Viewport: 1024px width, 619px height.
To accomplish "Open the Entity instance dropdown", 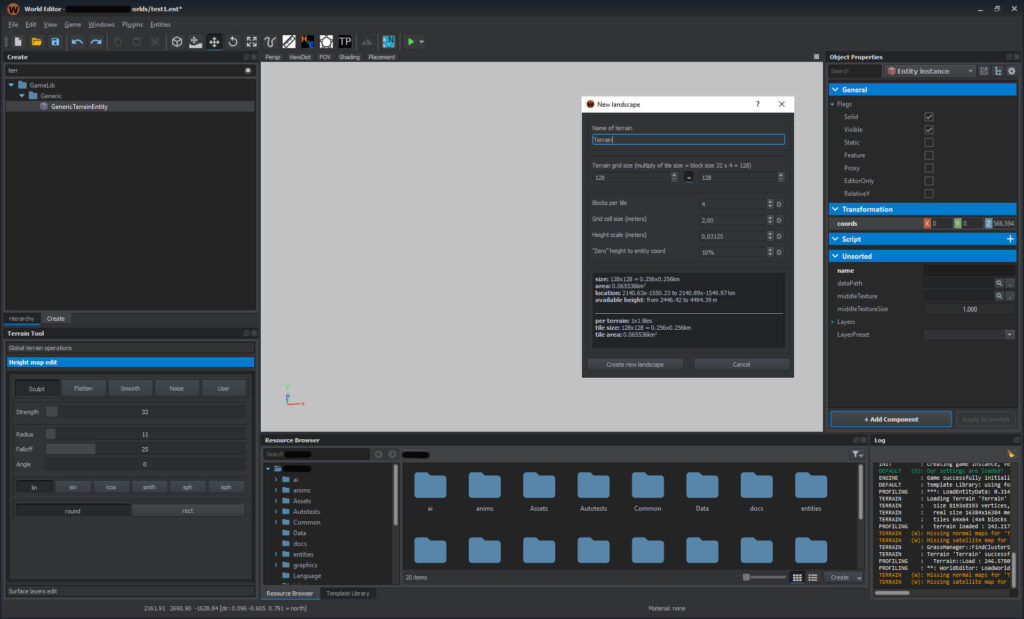I will coord(930,71).
